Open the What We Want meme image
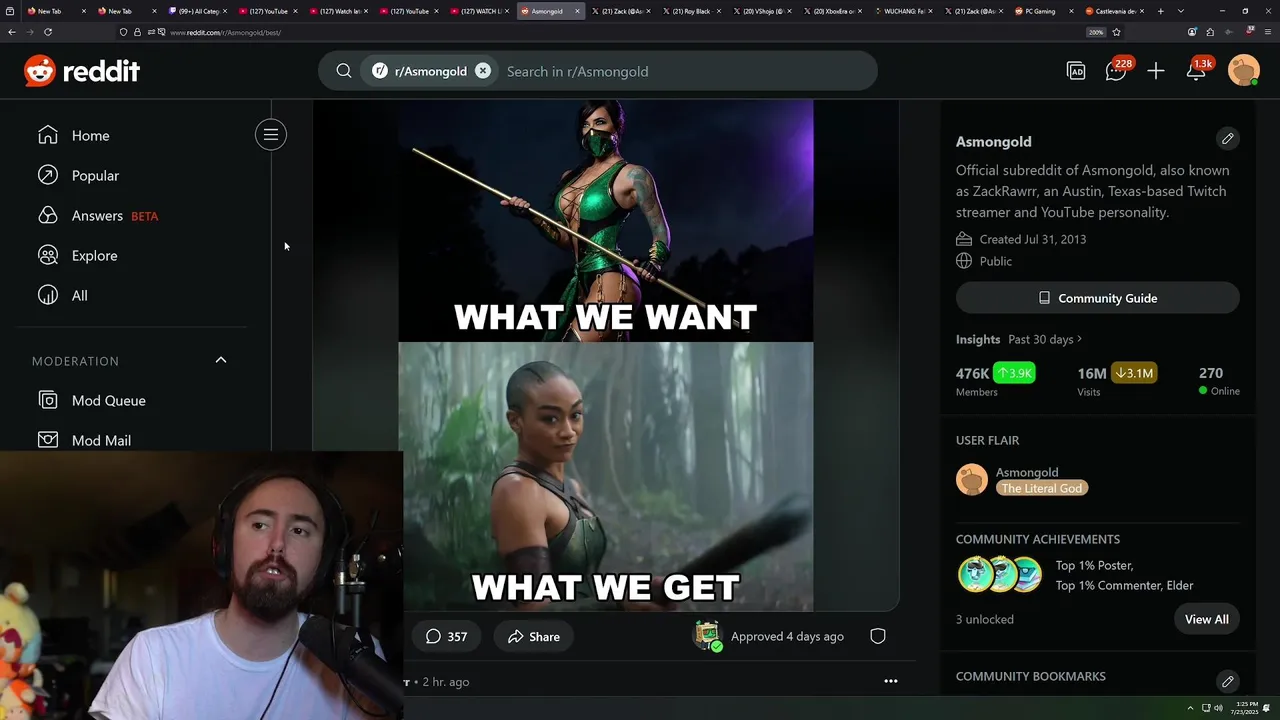The width and height of the screenshot is (1280, 720). pyautogui.click(x=605, y=355)
